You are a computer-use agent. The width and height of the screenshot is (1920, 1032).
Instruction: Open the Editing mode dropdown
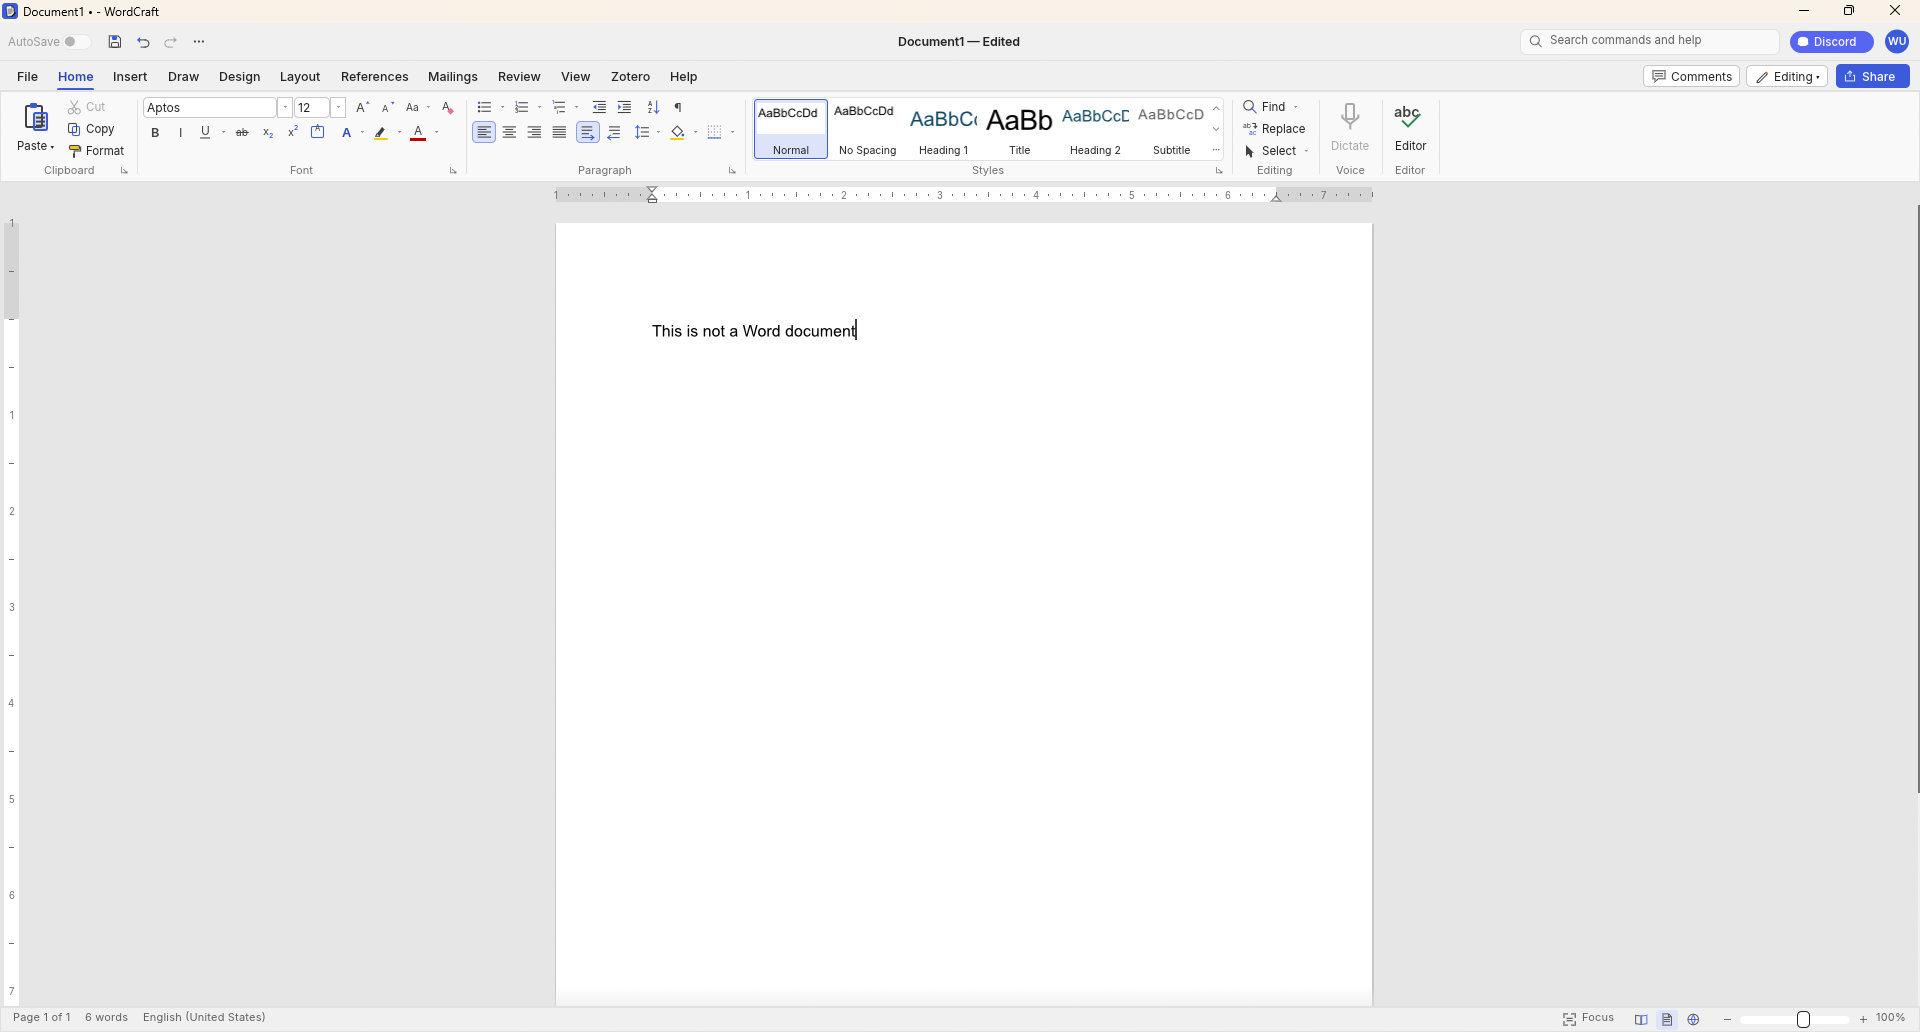click(1787, 77)
